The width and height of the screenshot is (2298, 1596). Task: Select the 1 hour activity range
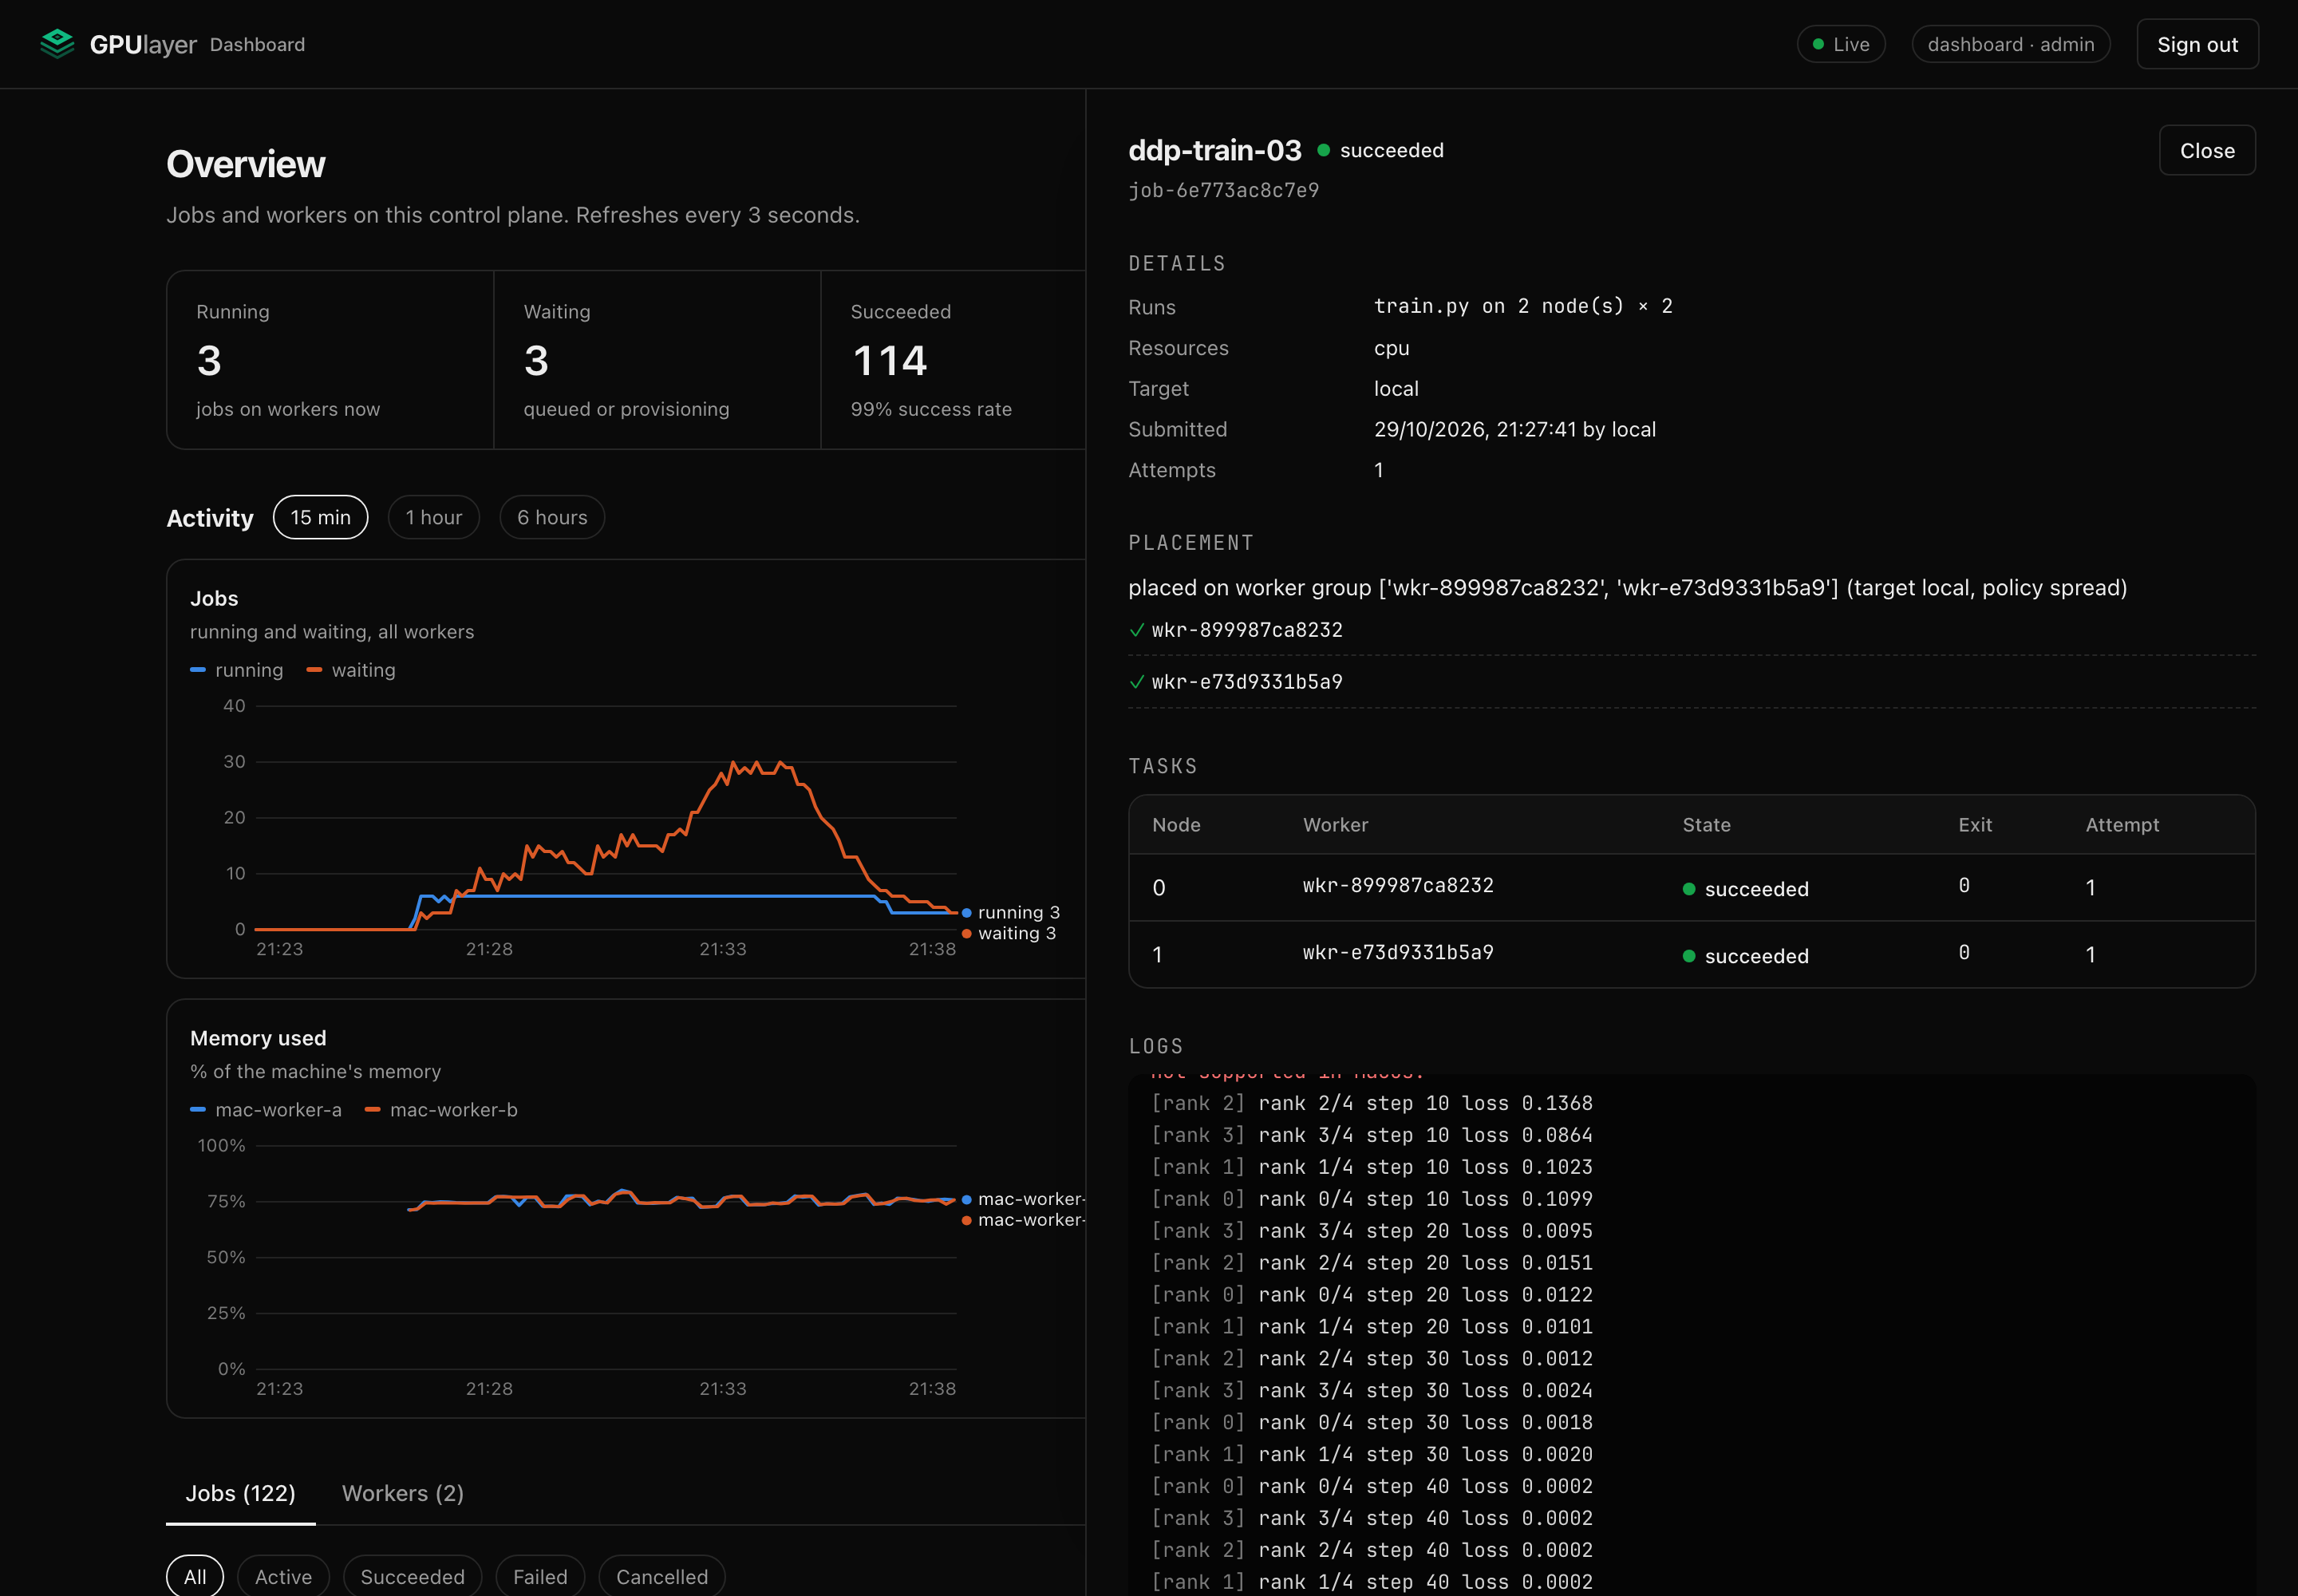pos(434,517)
